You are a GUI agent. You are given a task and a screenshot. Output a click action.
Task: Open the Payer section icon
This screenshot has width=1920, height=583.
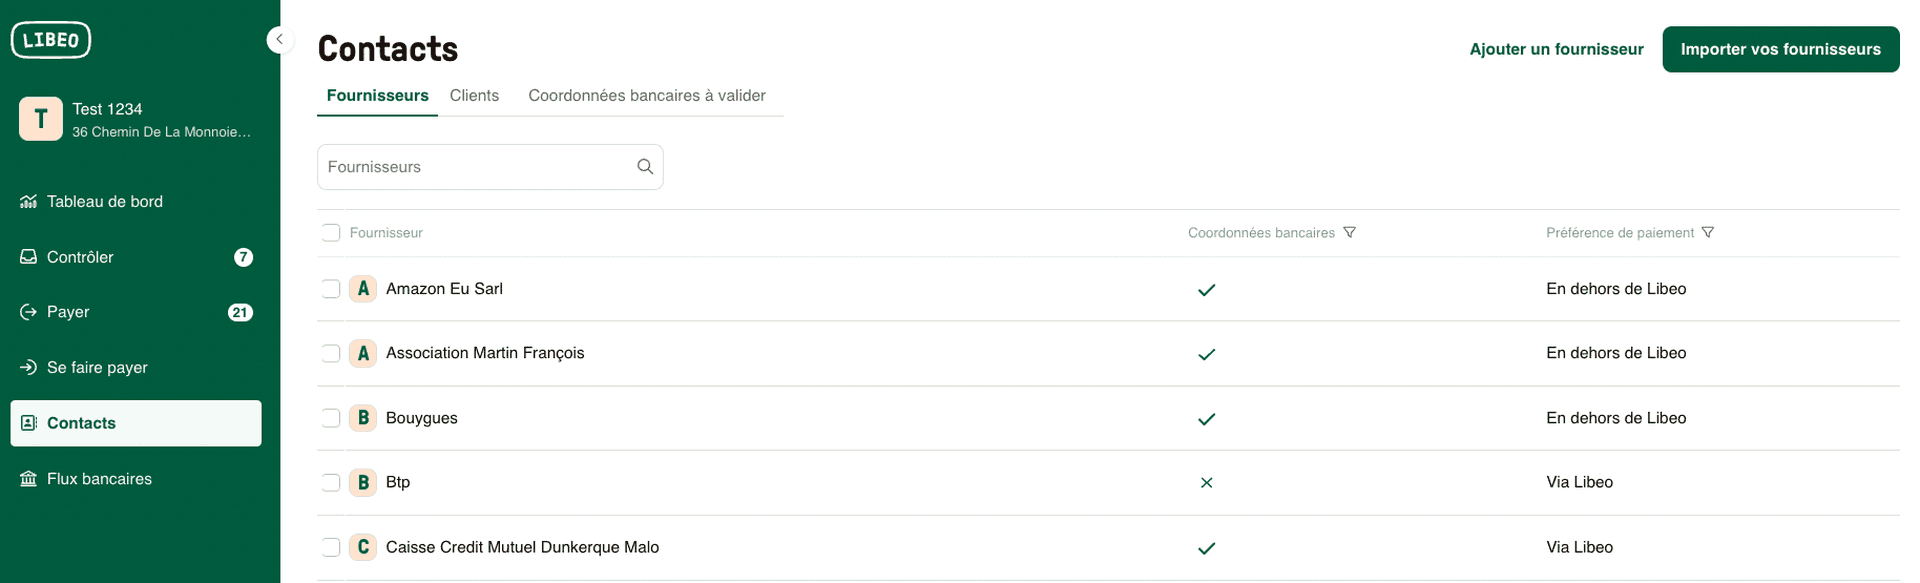(x=29, y=312)
